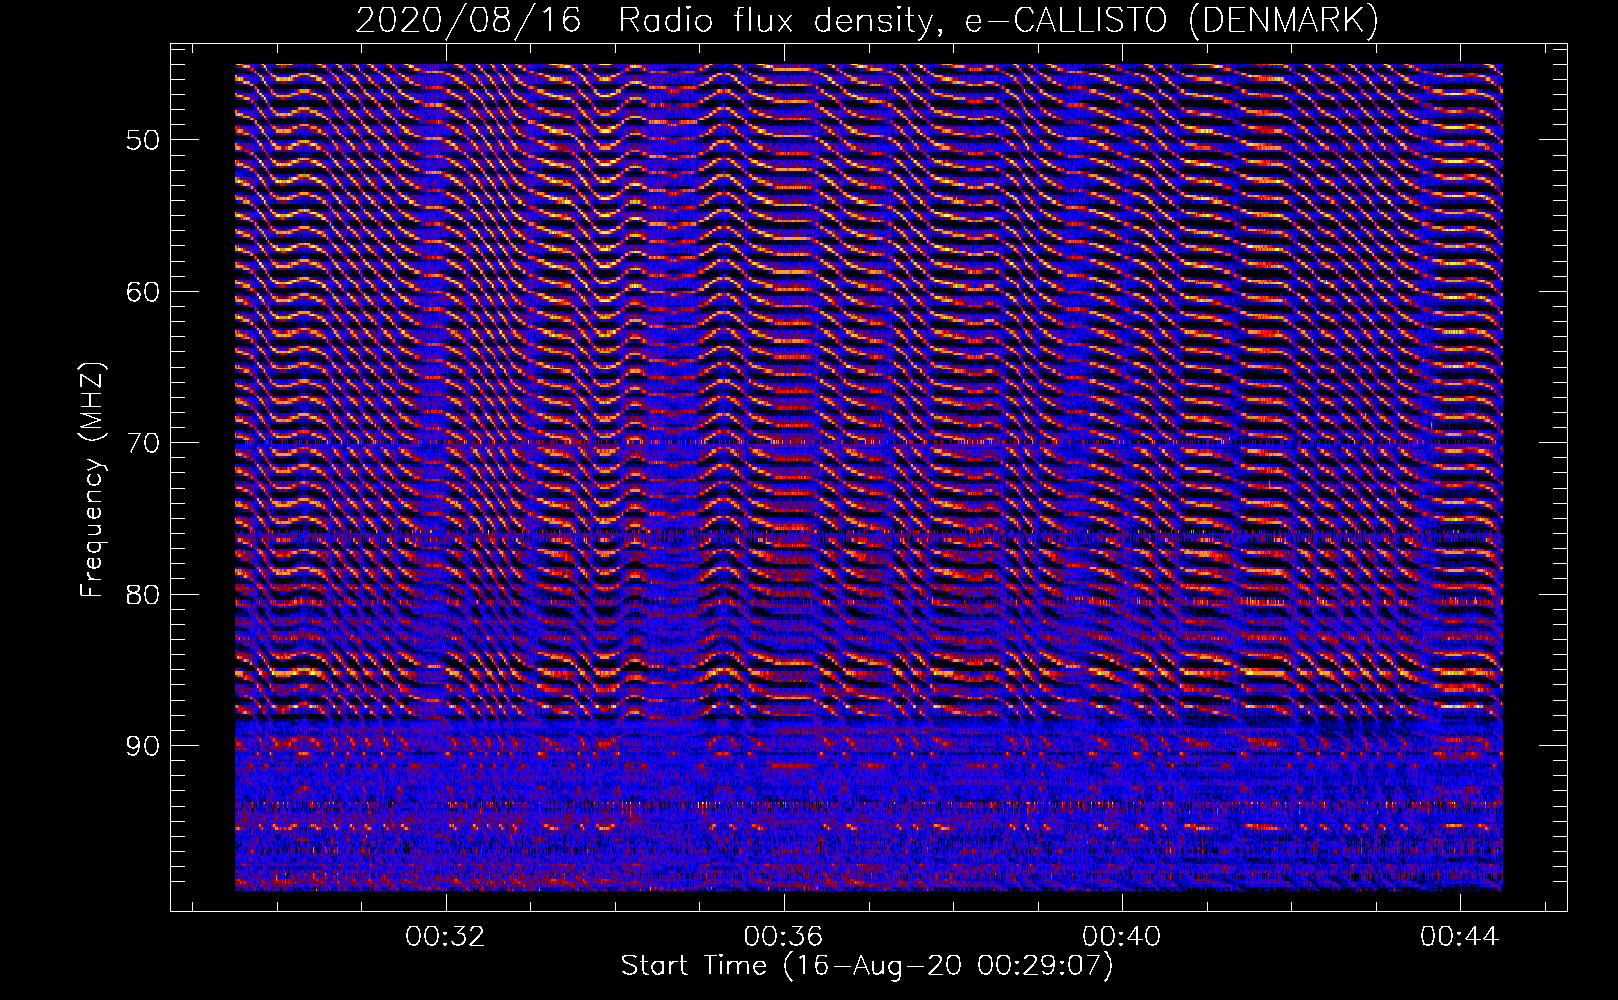Click the 'Start Time (16-Aug-20 00:29:07)' label
The height and width of the screenshot is (1000, 1618).
867,966
